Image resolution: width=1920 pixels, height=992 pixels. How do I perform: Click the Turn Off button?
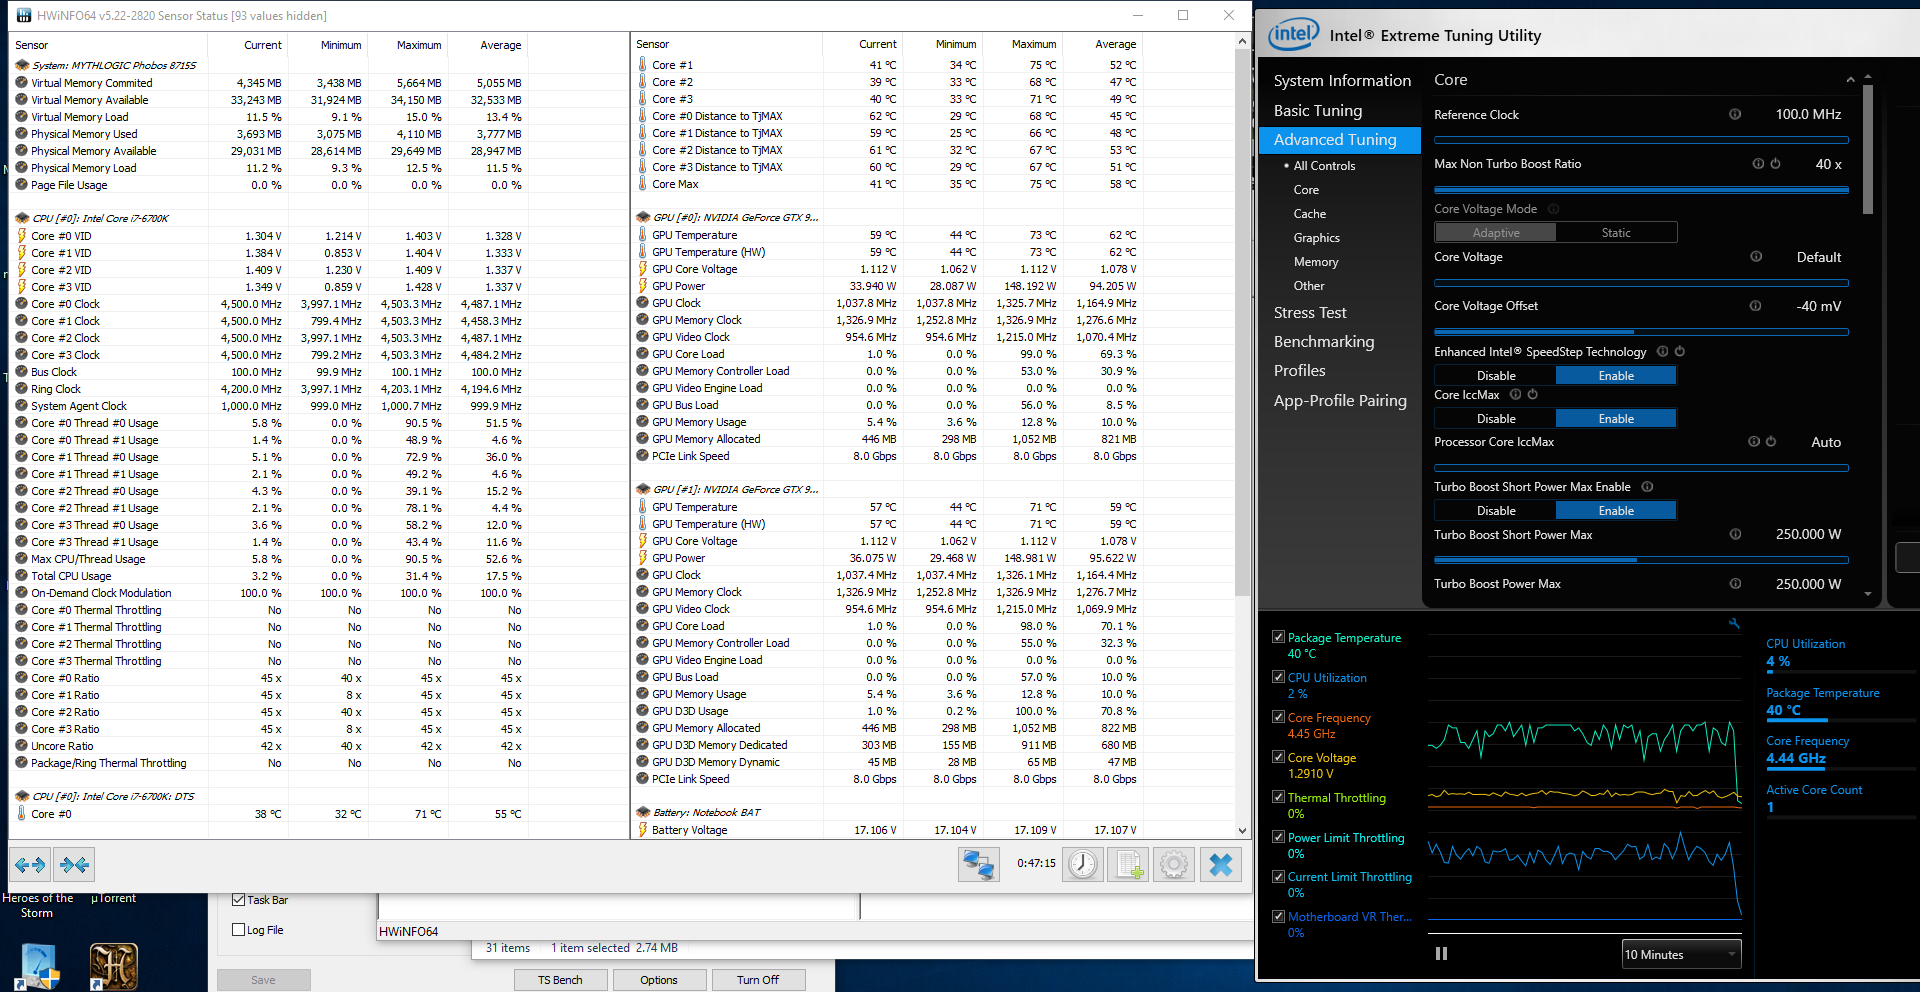point(758,980)
